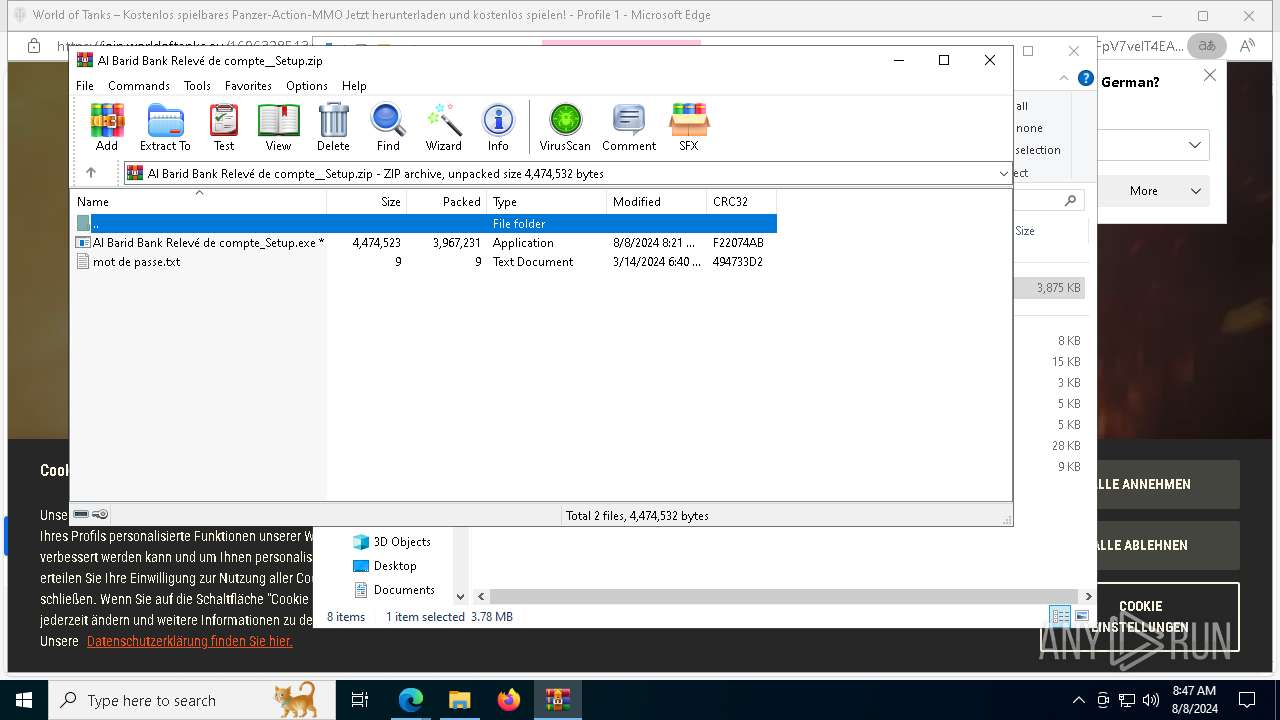Open Firefox from taskbar
Screen dimensions: 1280x720
(509, 700)
